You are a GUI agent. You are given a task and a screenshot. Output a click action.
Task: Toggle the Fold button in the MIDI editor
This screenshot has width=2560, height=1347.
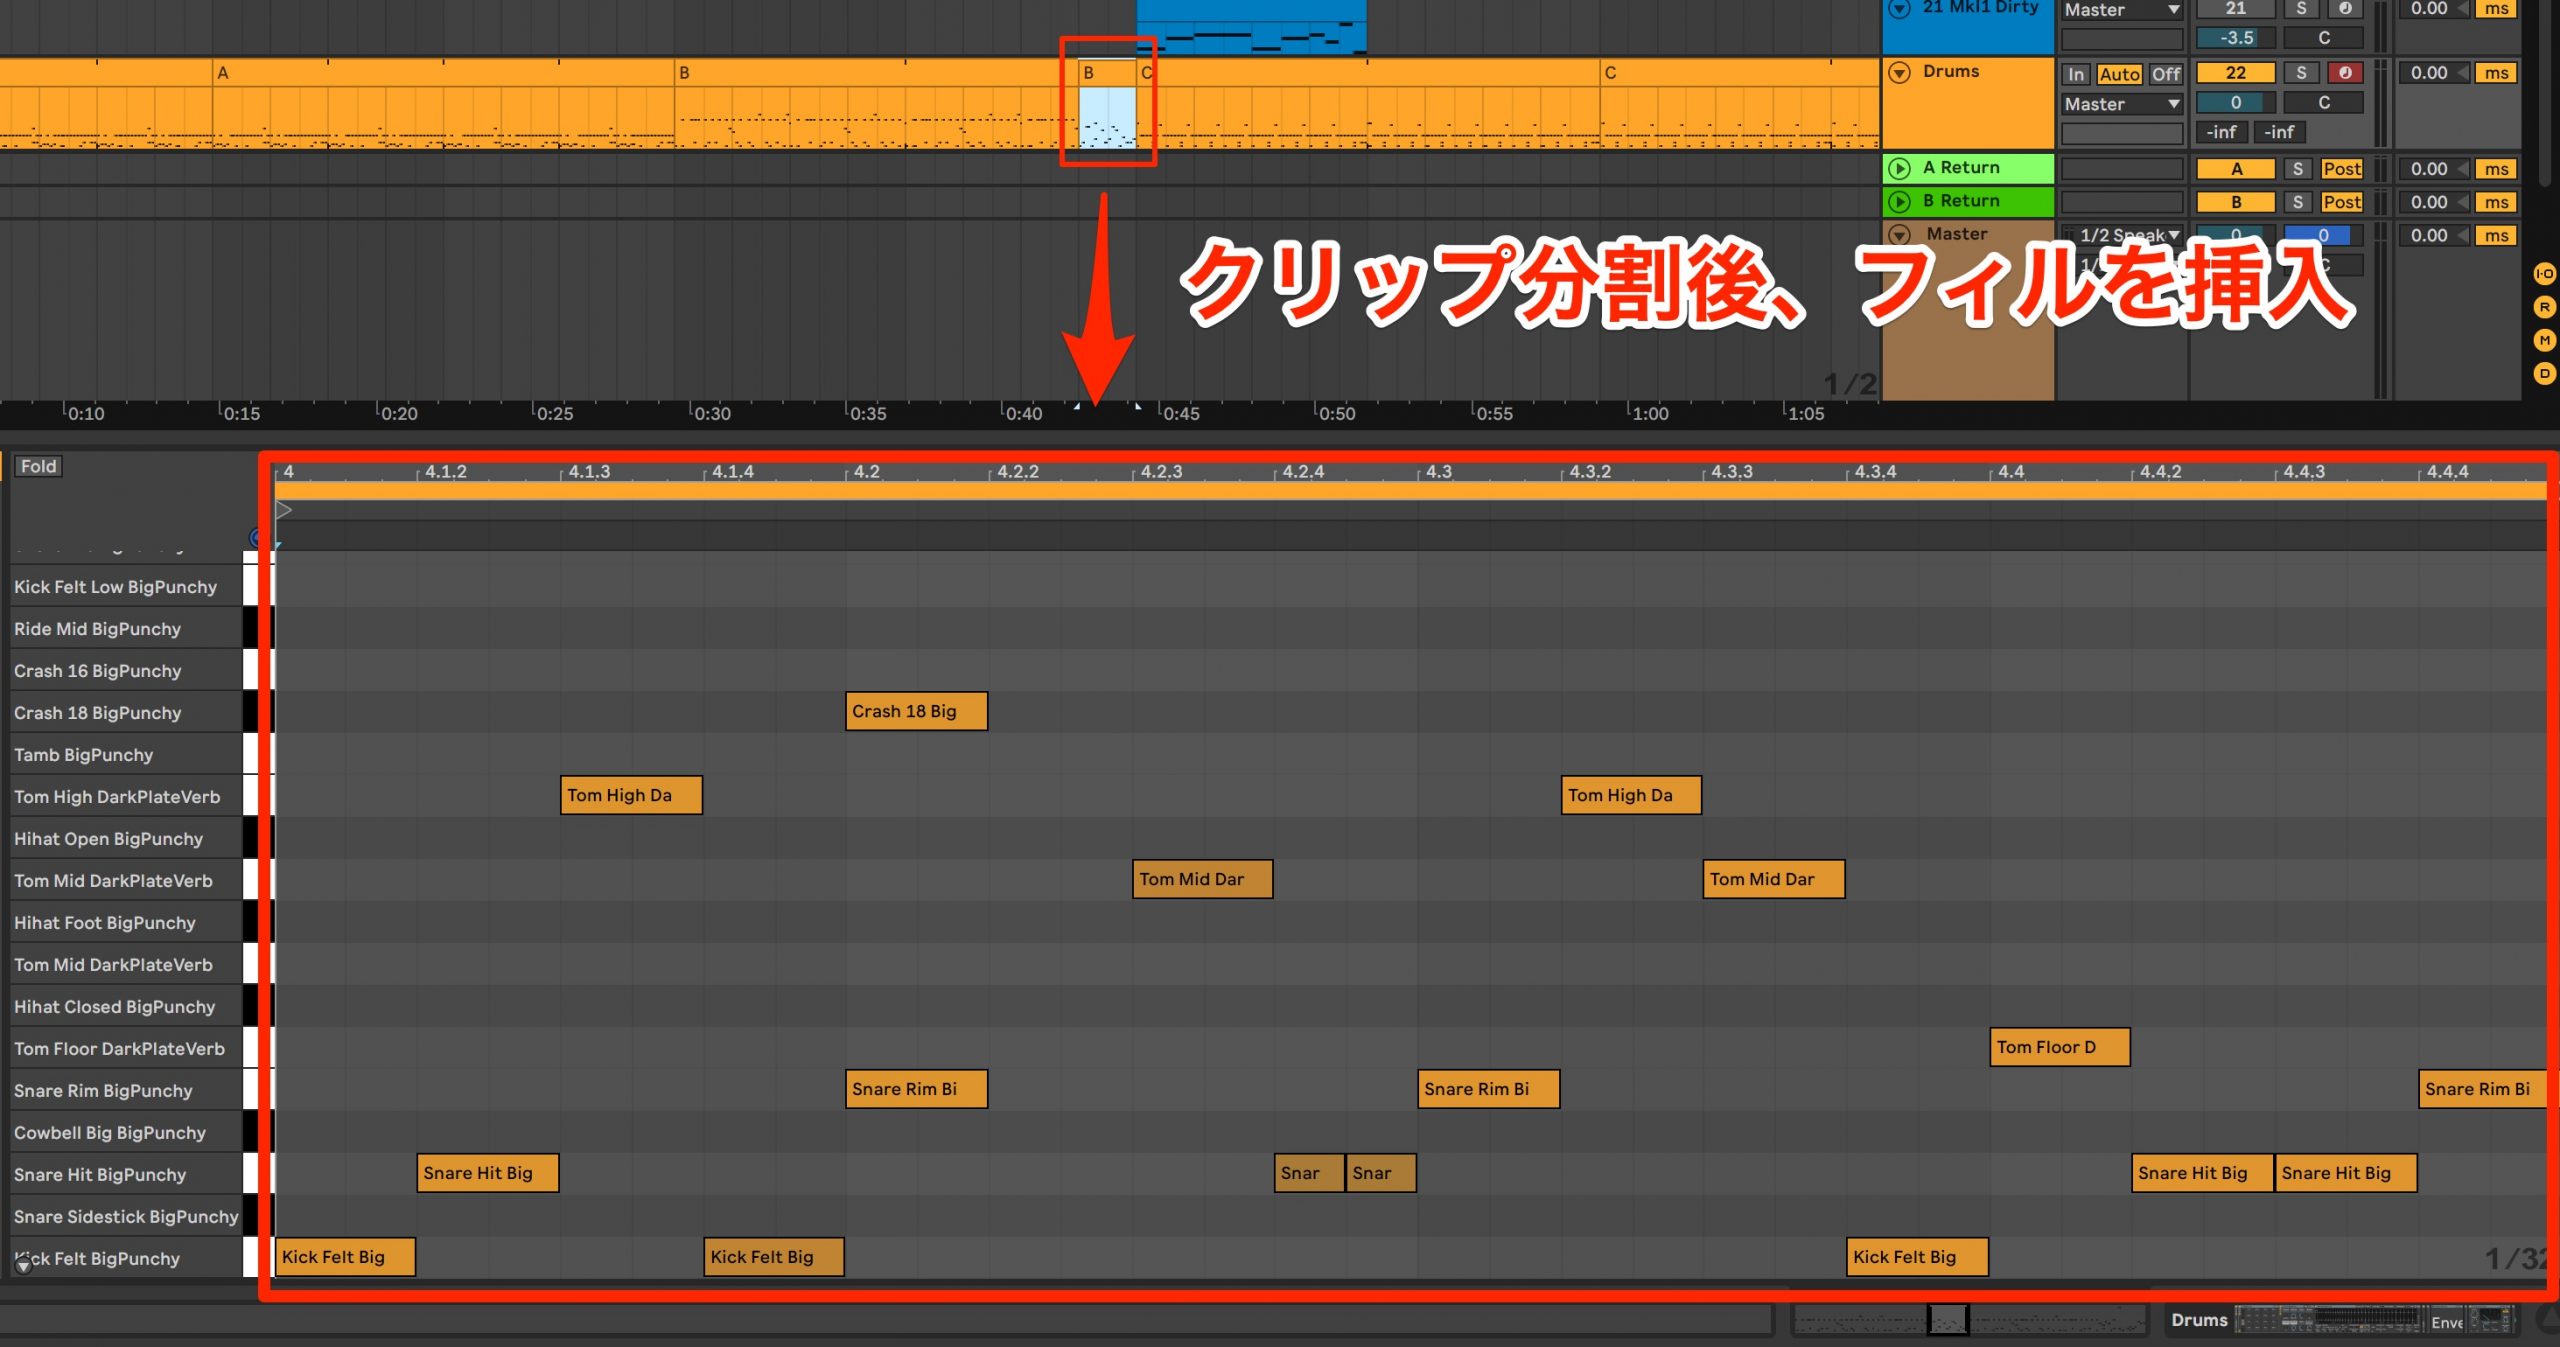[x=38, y=466]
